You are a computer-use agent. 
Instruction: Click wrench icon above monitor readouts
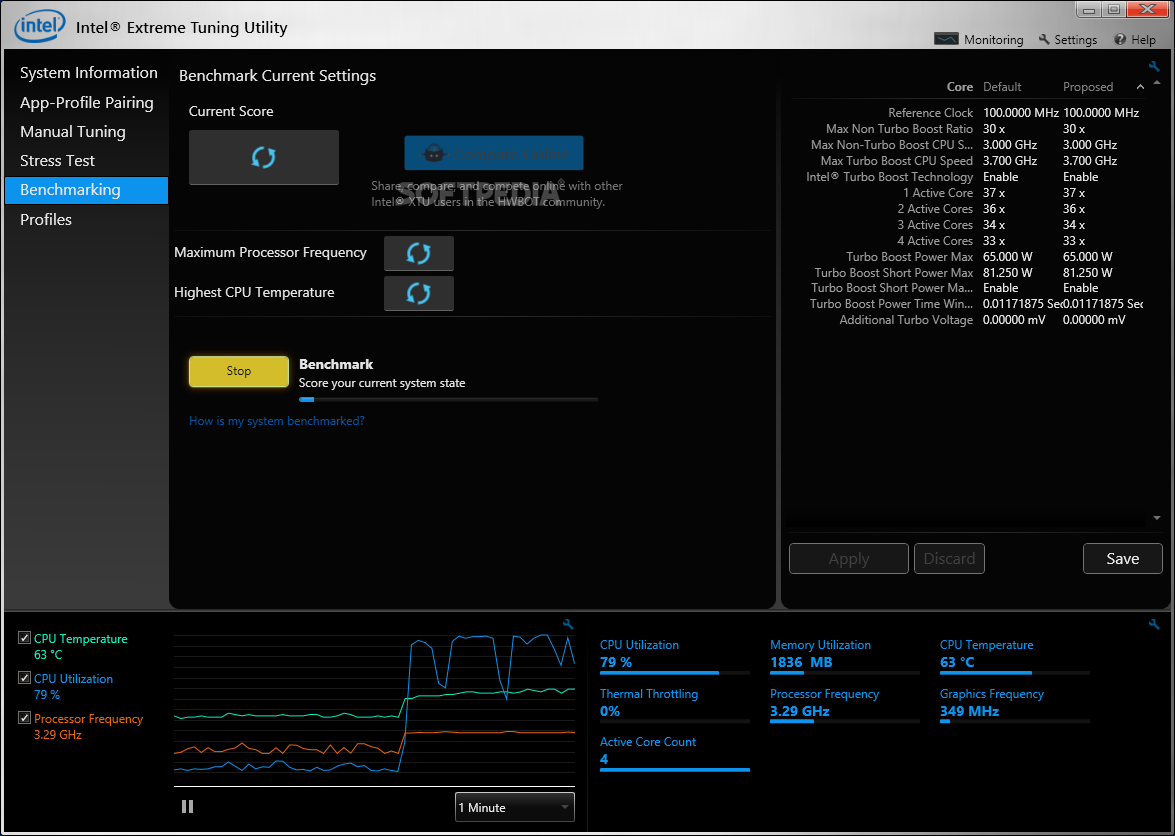pyautogui.click(x=1154, y=624)
